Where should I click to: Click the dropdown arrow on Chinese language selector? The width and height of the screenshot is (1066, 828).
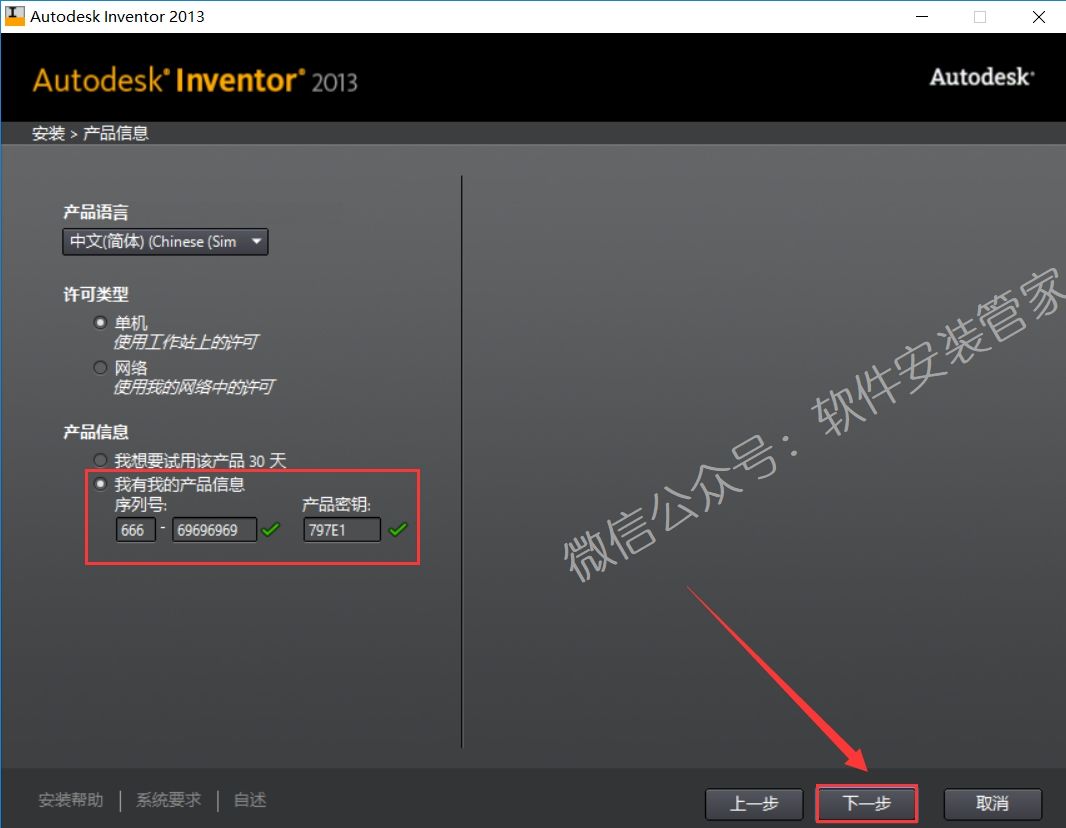point(256,241)
